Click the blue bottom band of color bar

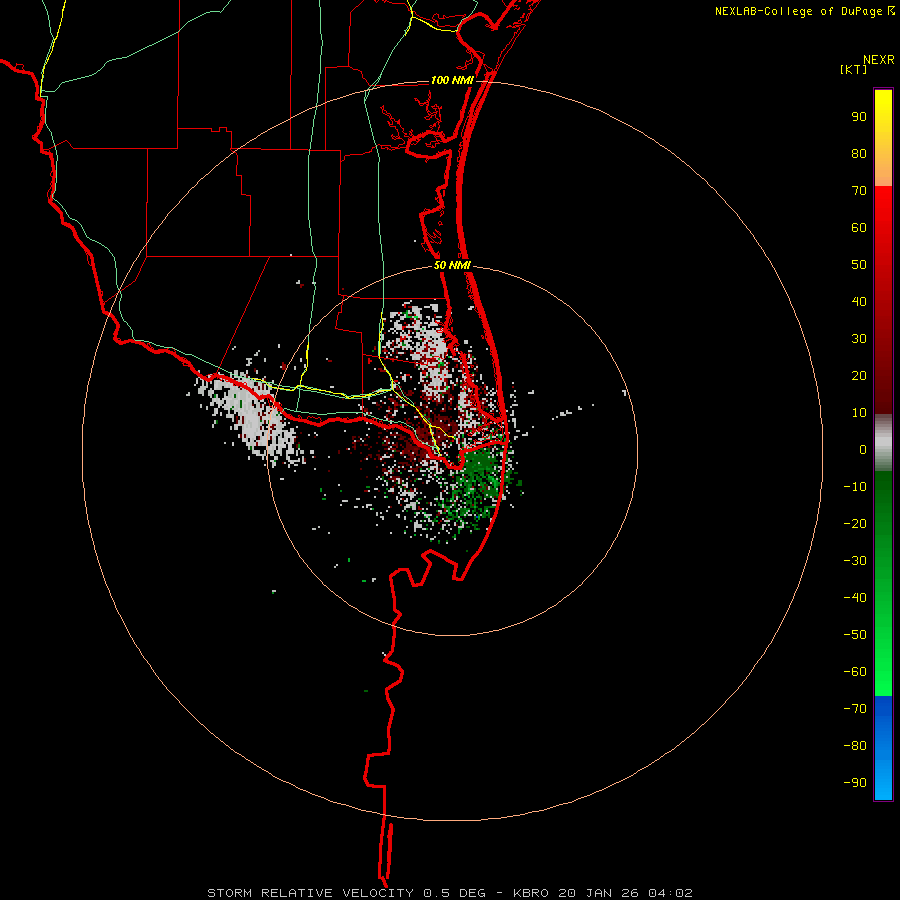[x=883, y=748]
